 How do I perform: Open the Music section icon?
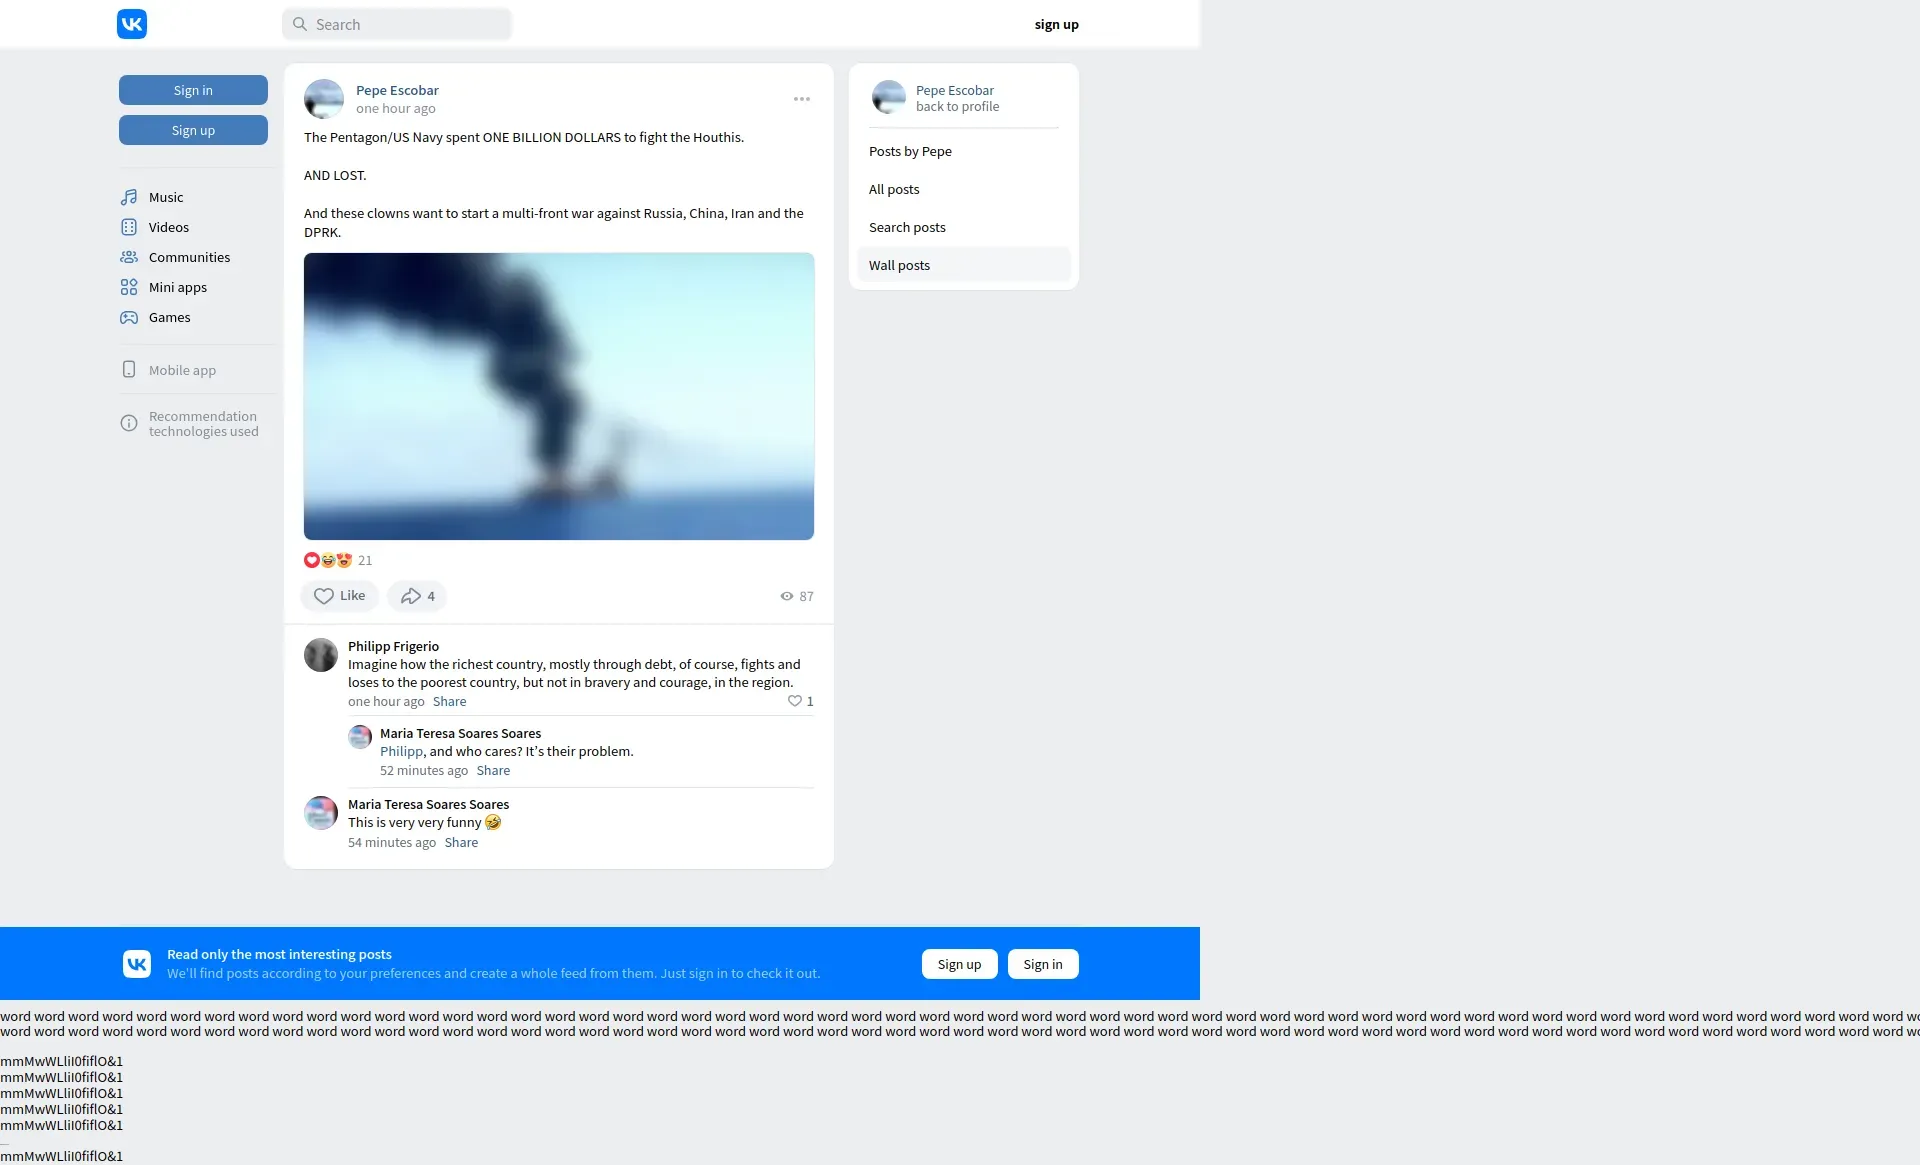pyautogui.click(x=129, y=197)
